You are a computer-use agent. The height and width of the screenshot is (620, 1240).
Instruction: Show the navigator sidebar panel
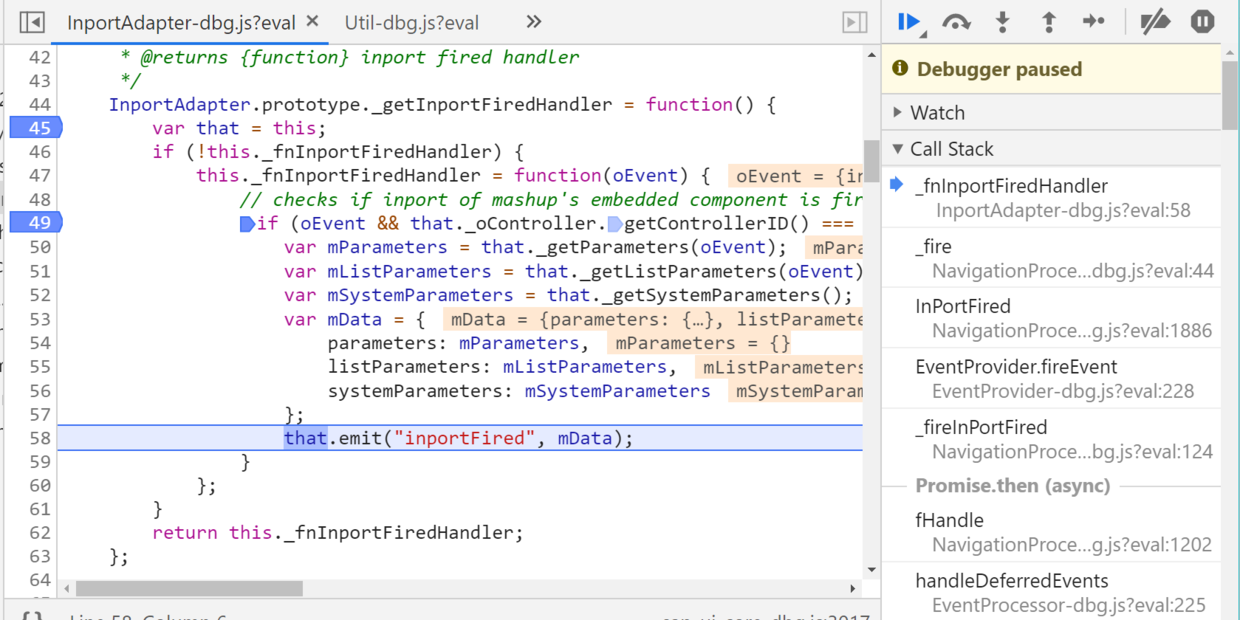pyautogui.click(x=31, y=22)
